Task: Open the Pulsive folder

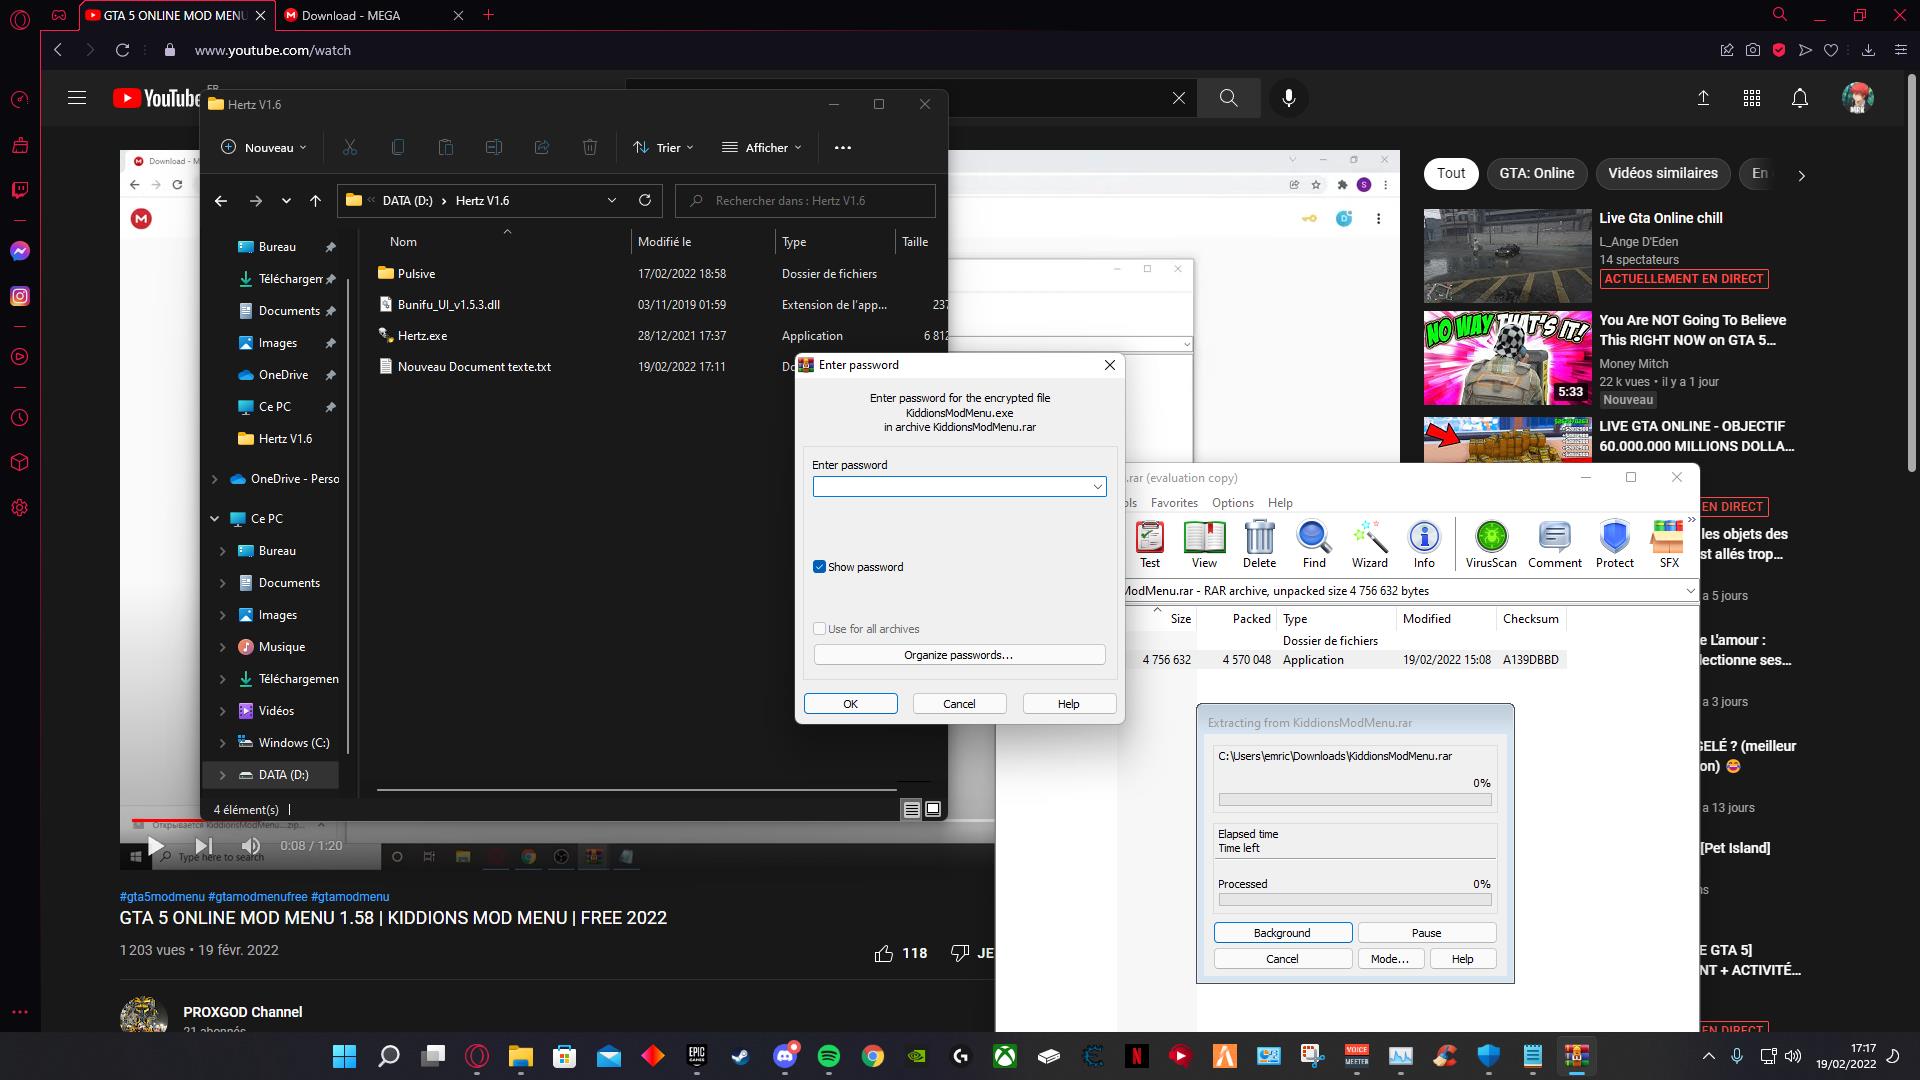Action: pyautogui.click(x=416, y=273)
